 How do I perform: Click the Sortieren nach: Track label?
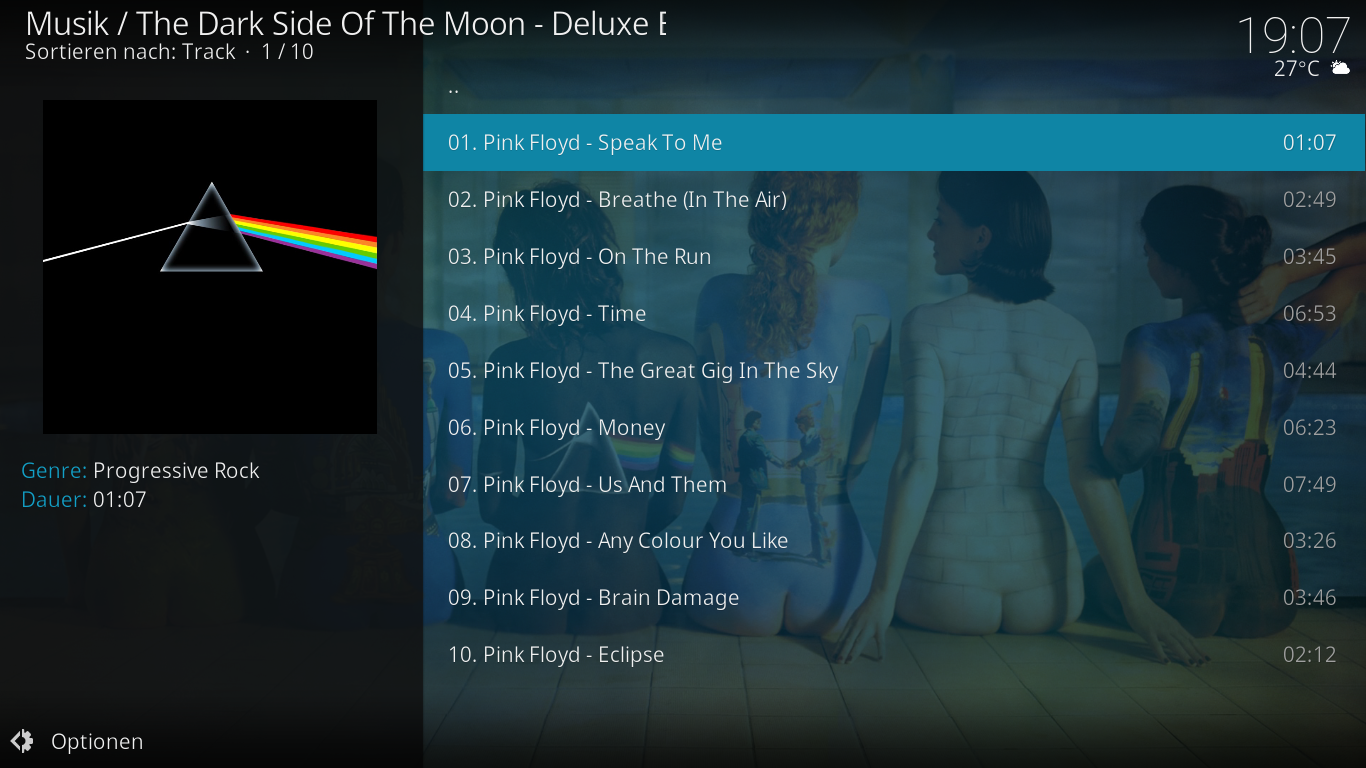coord(130,52)
